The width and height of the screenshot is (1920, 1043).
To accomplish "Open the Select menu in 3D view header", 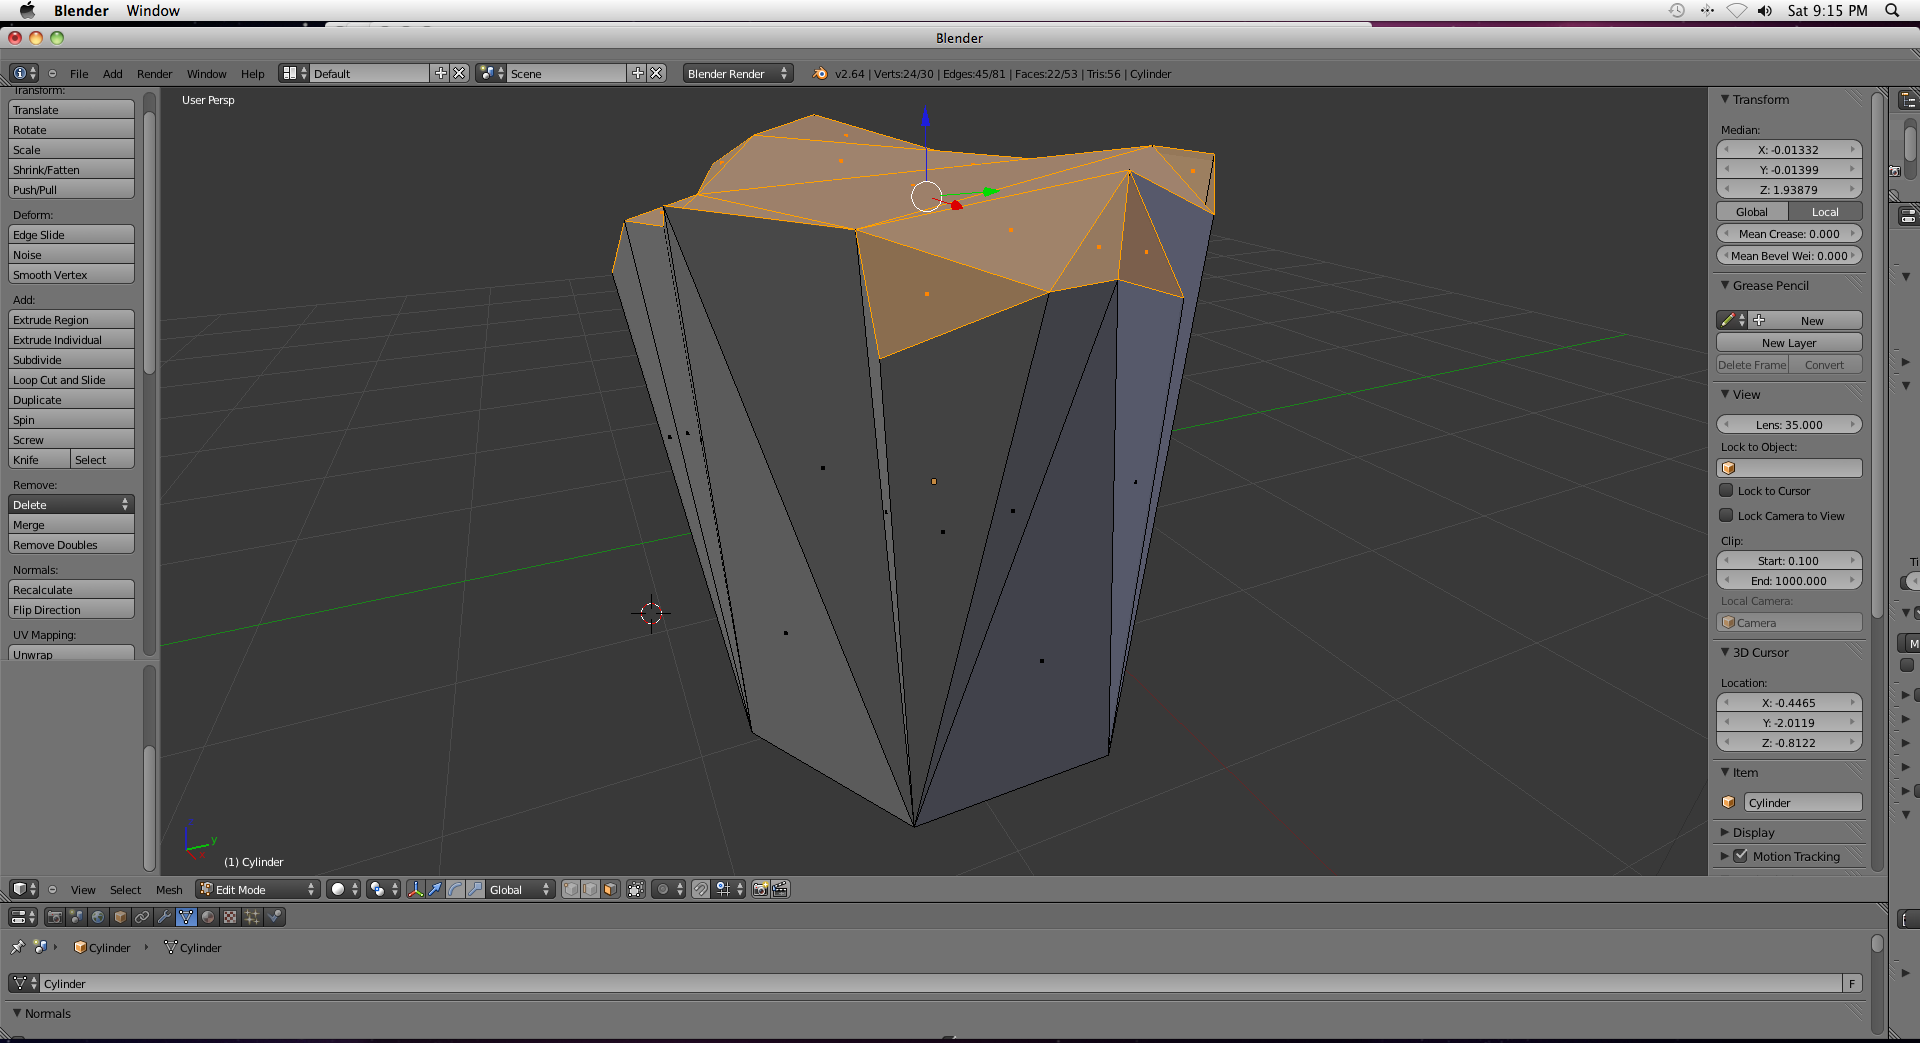I will [126, 889].
